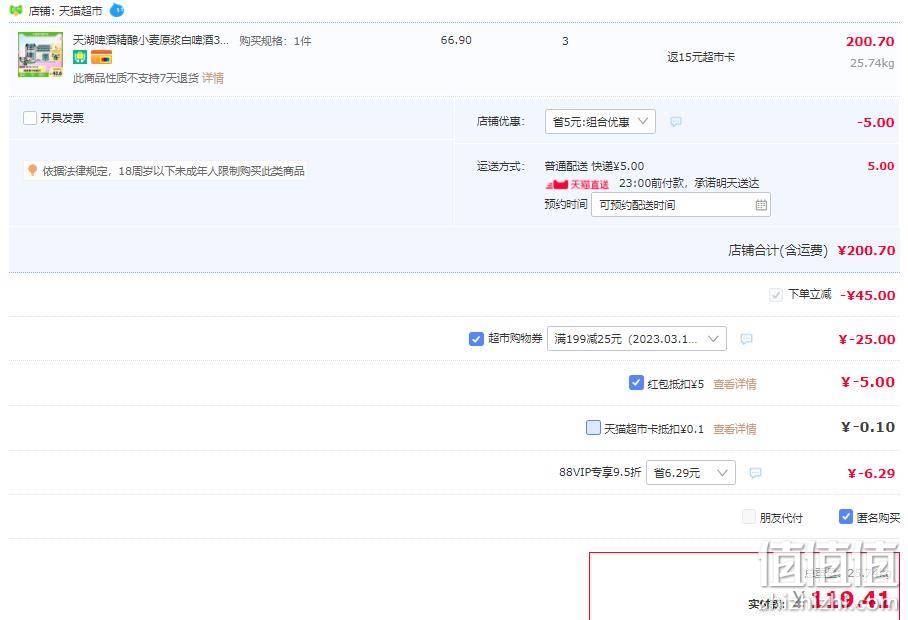Click the orange location pin icon by legal notice
Screen dimensions: 908x620
(32, 170)
